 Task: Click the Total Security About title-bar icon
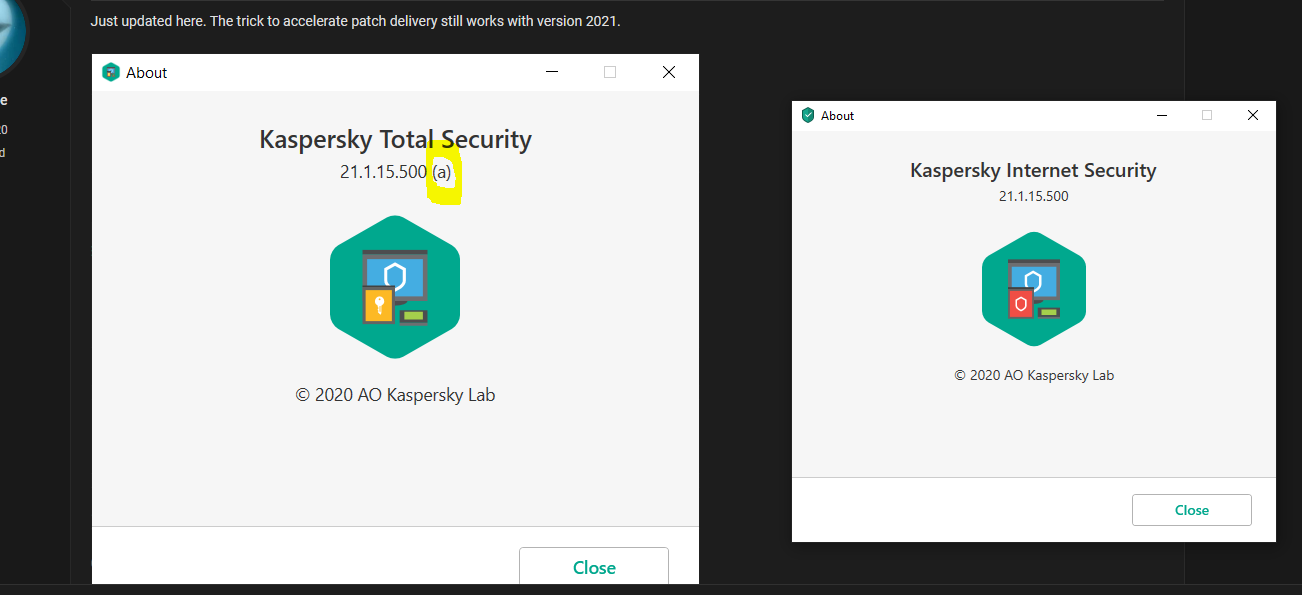coord(111,72)
